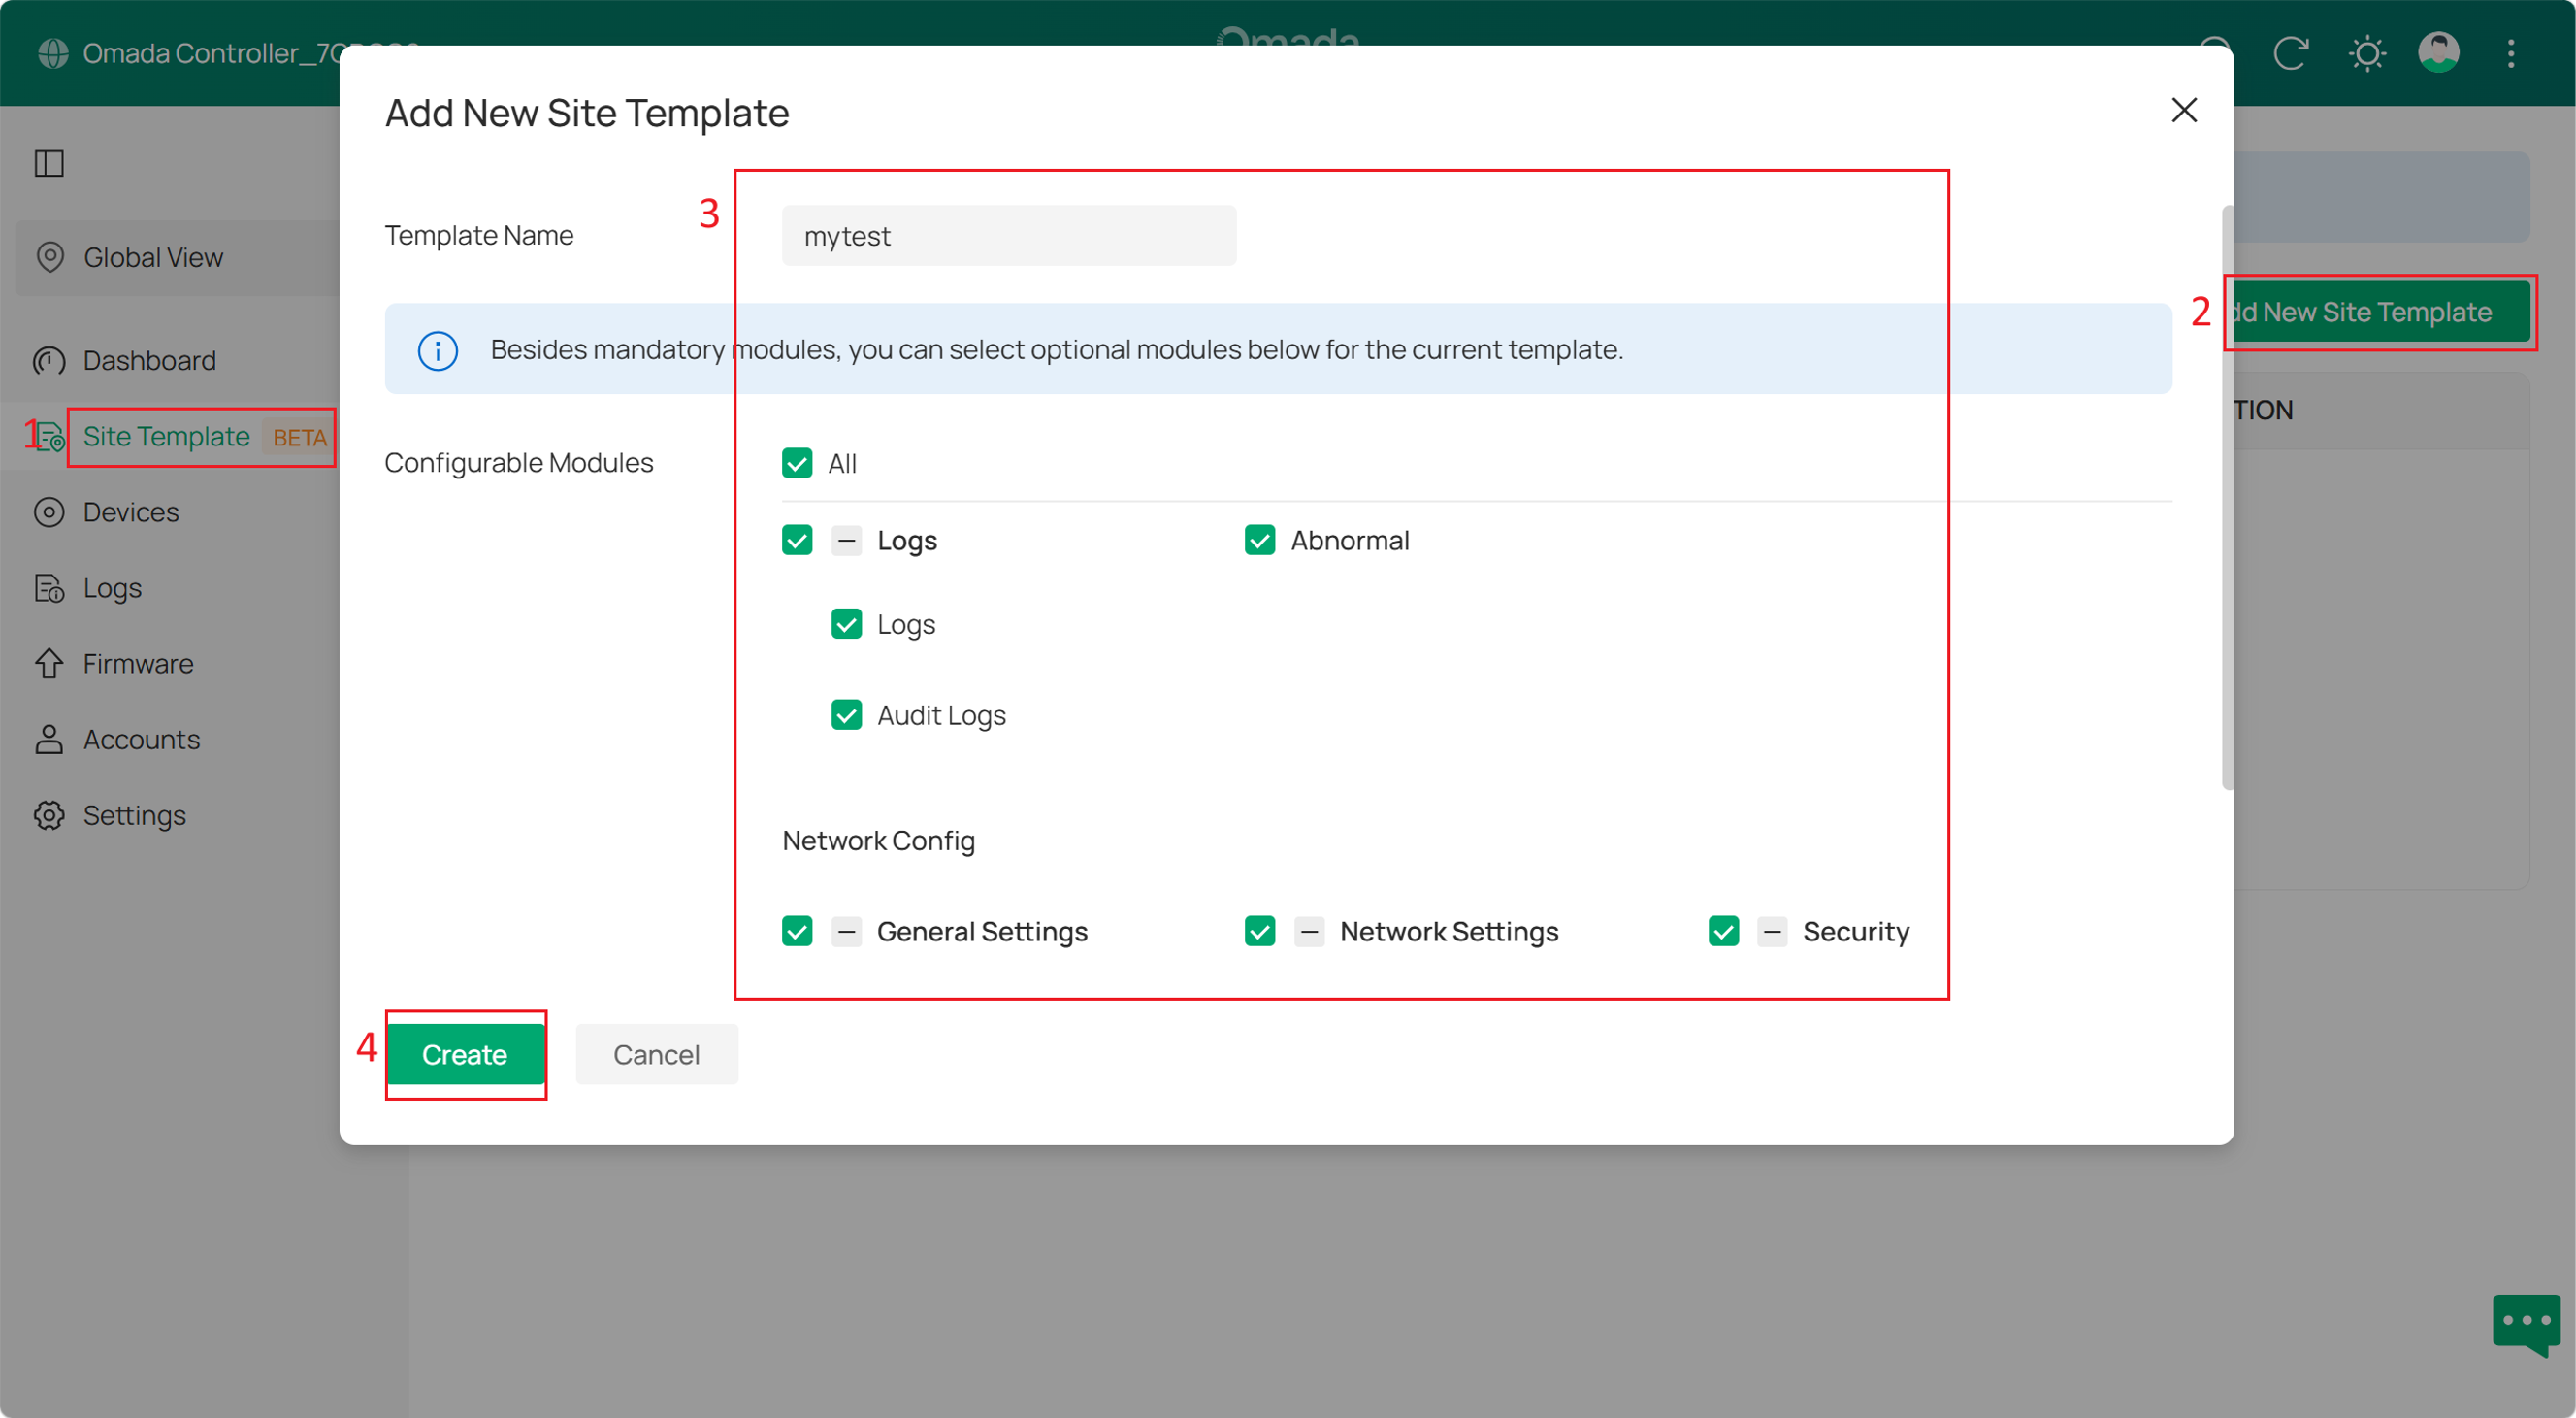Click the Accounts person icon
The height and width of the screenshot is (1418, 2576).
[49, 740]
